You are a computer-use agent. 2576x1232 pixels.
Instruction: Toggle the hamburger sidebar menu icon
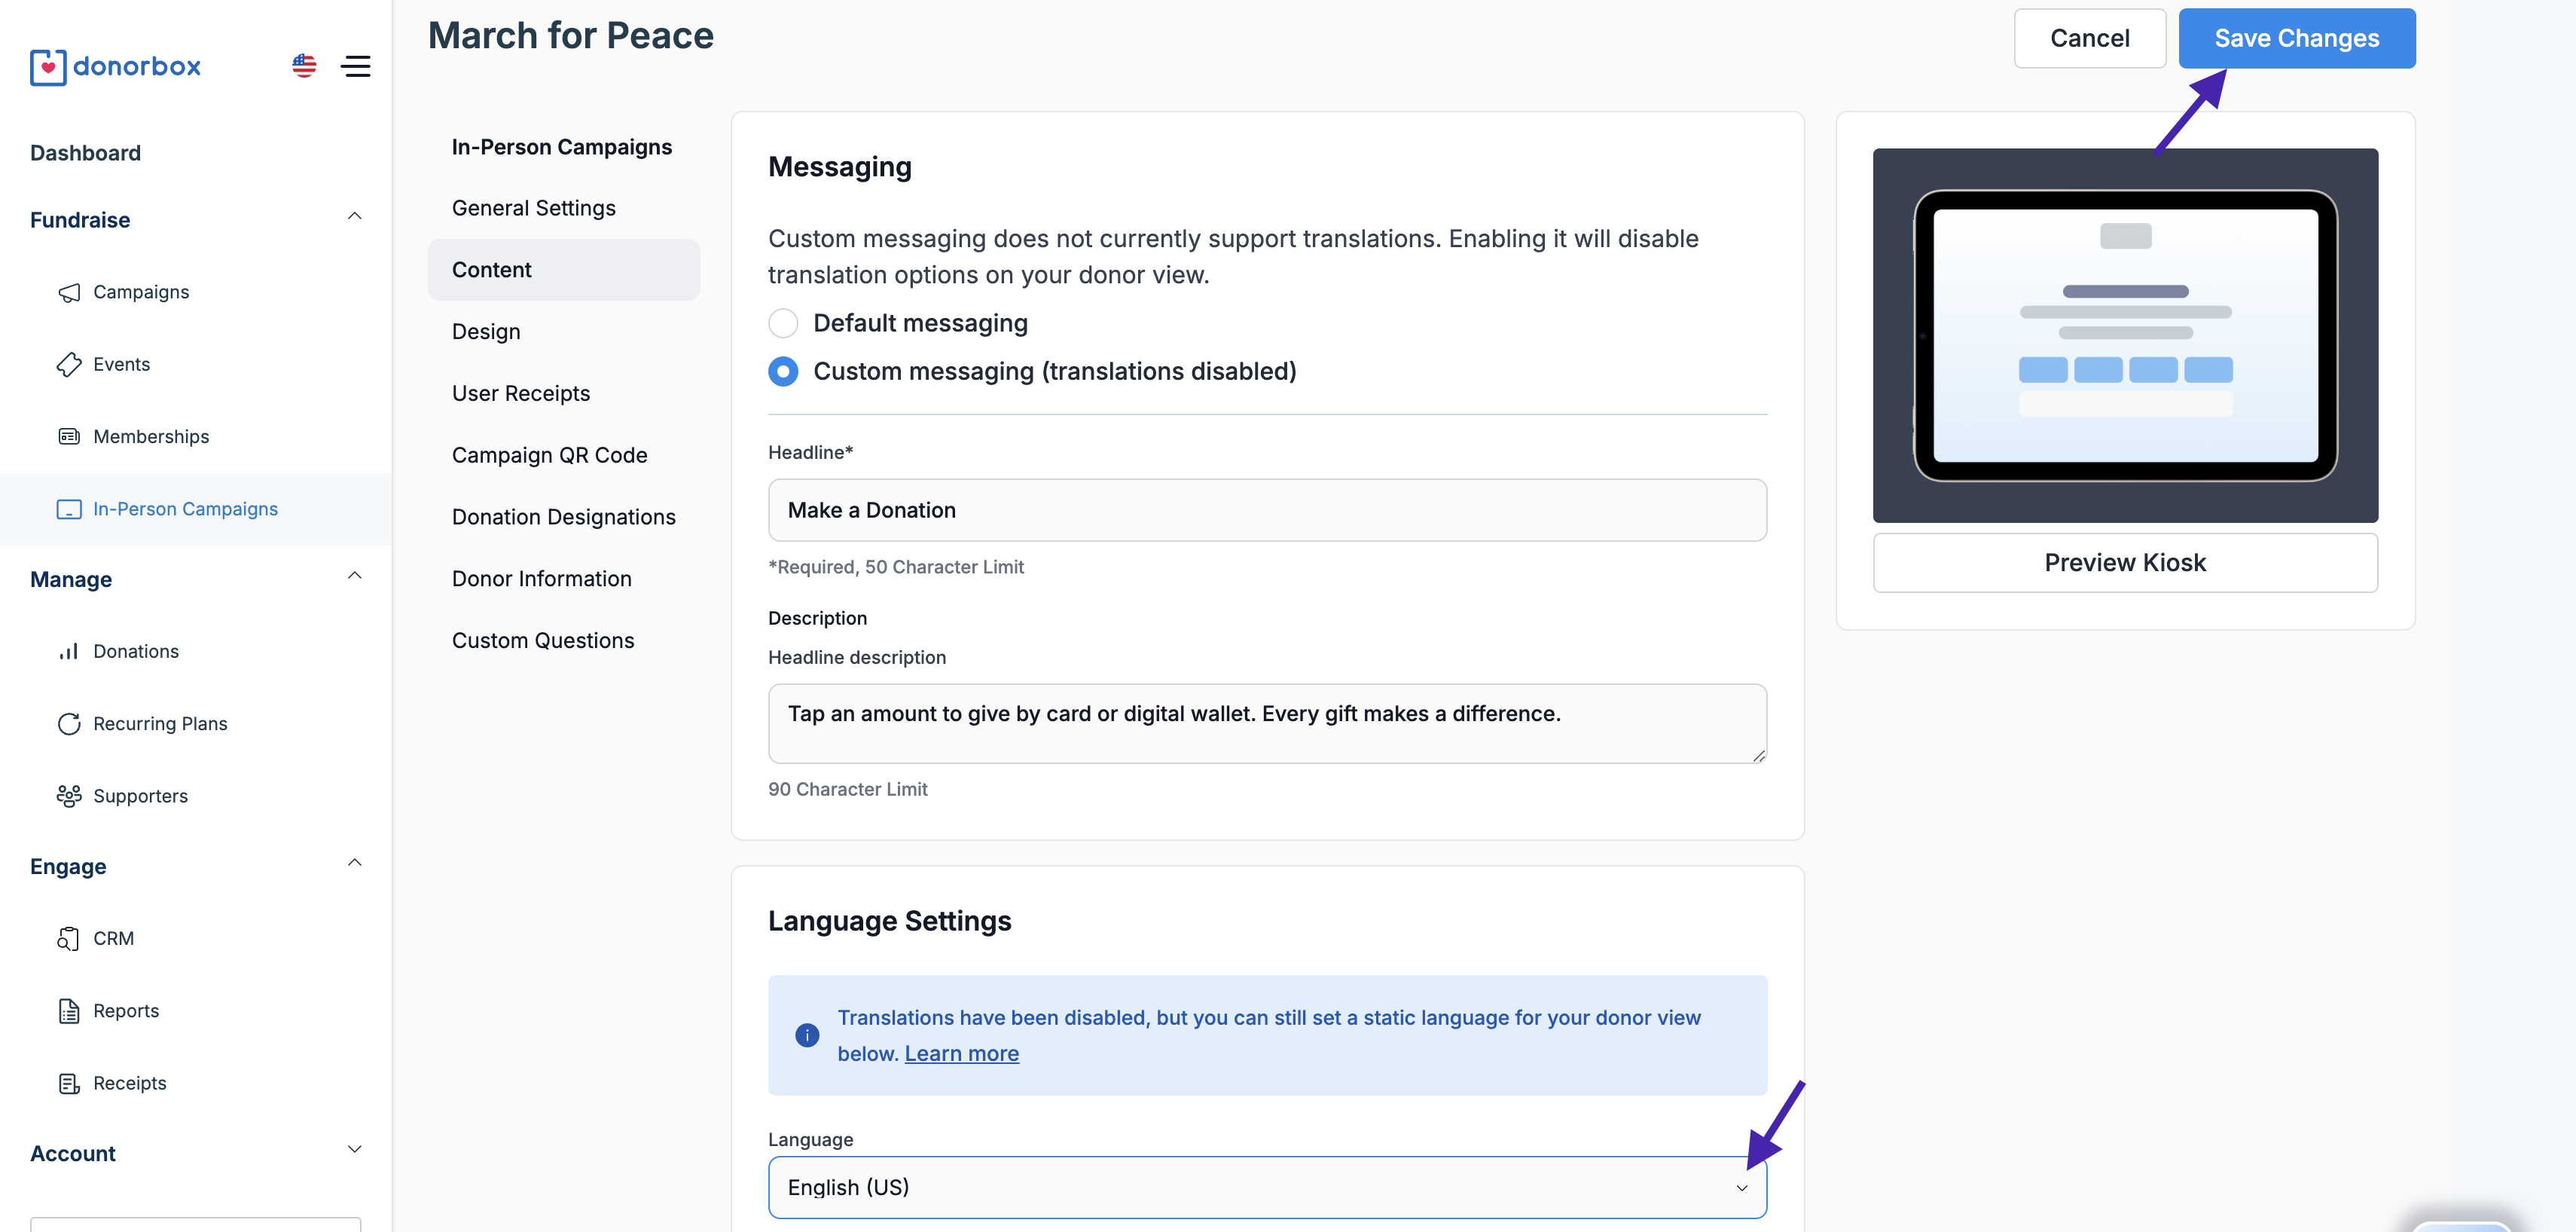pos(355,66)
